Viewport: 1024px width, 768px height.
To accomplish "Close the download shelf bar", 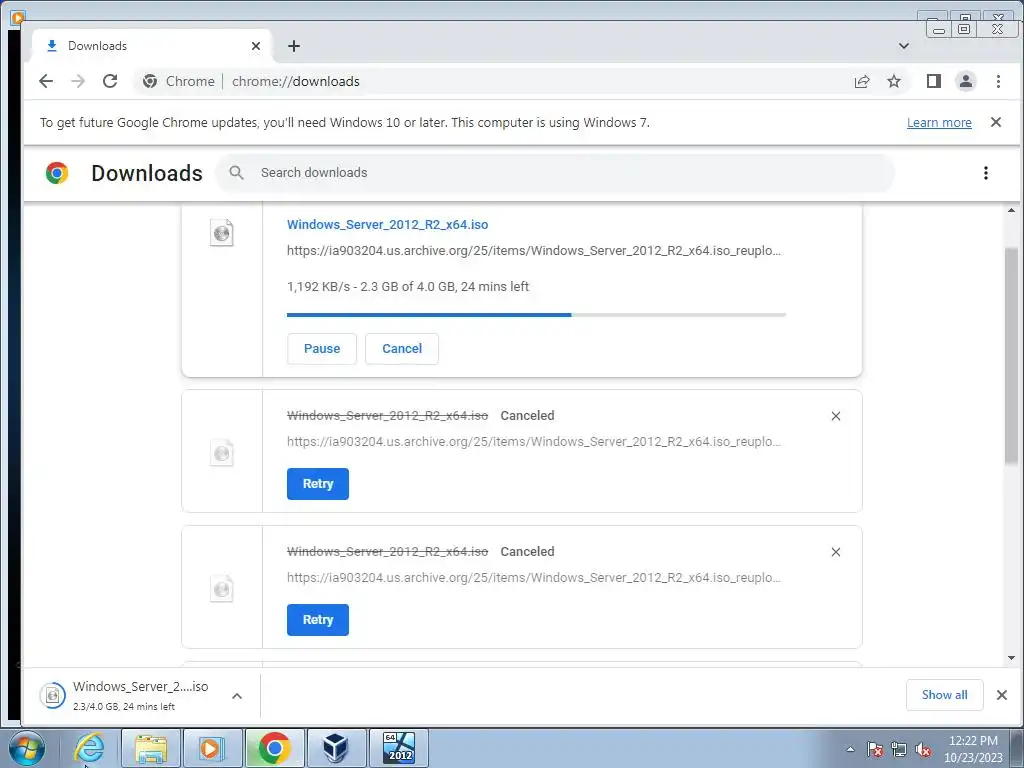I will click(x=1002, y=695).
